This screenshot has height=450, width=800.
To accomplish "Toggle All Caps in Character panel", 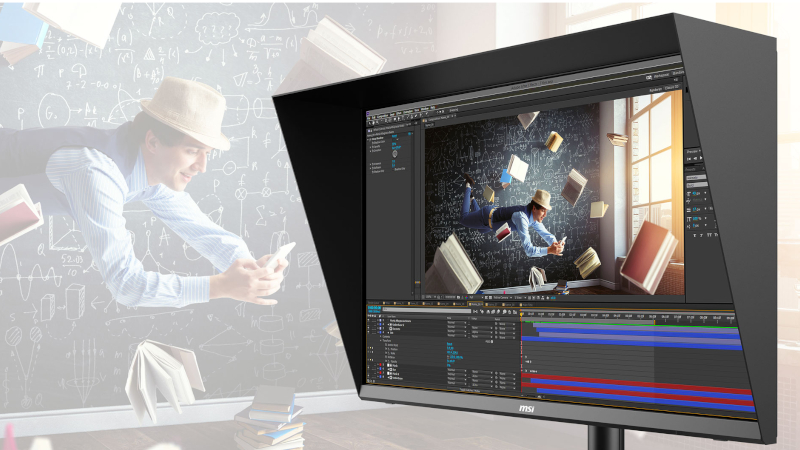I will click(x=709, y=235).
